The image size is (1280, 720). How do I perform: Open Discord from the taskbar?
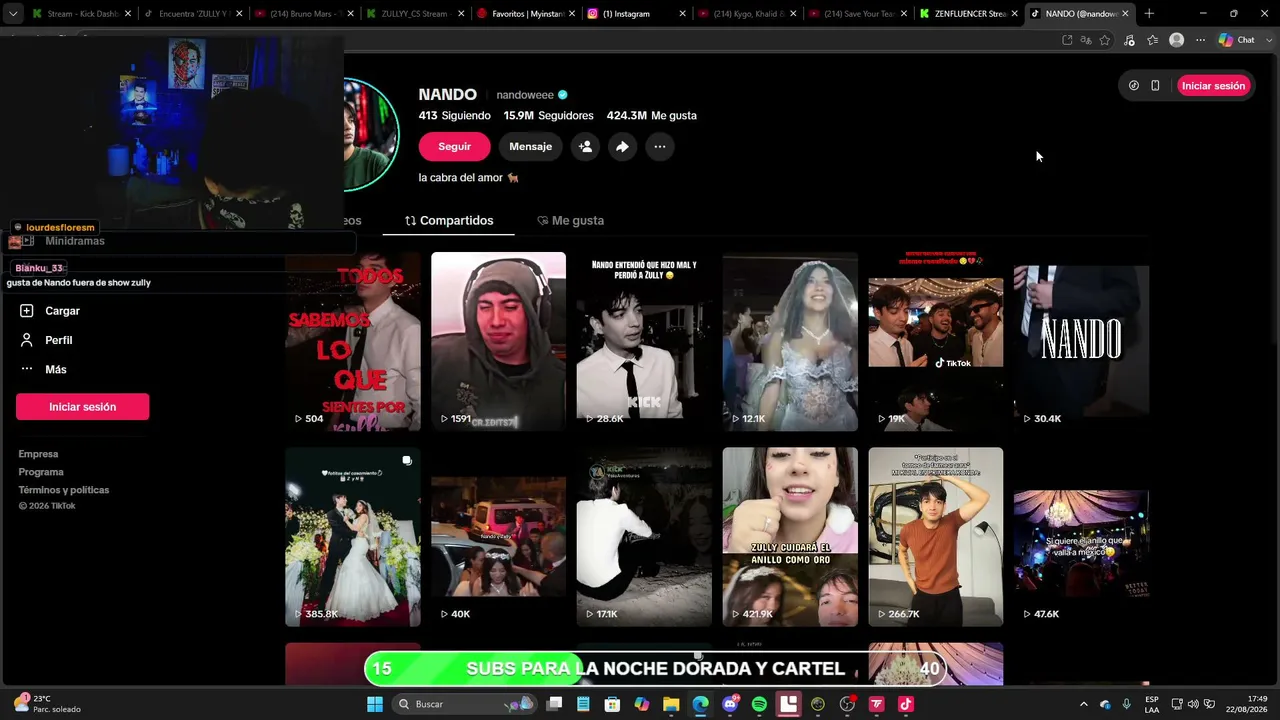pyautogui.click(x=730, y=704)
